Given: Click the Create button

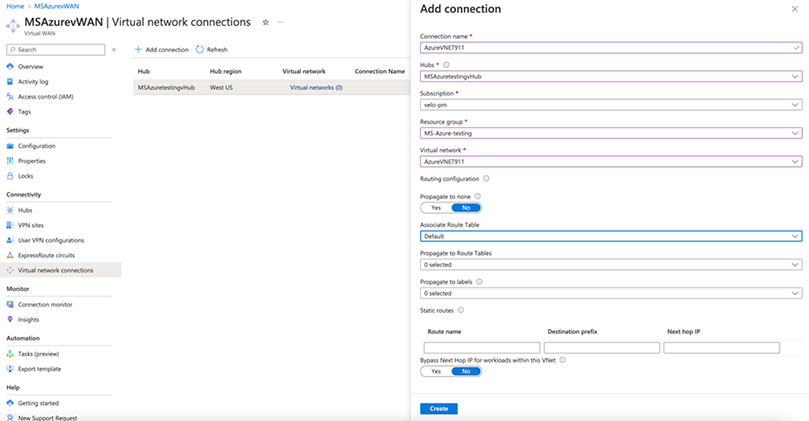Looking at the screenshot, I should coord(439,409).
